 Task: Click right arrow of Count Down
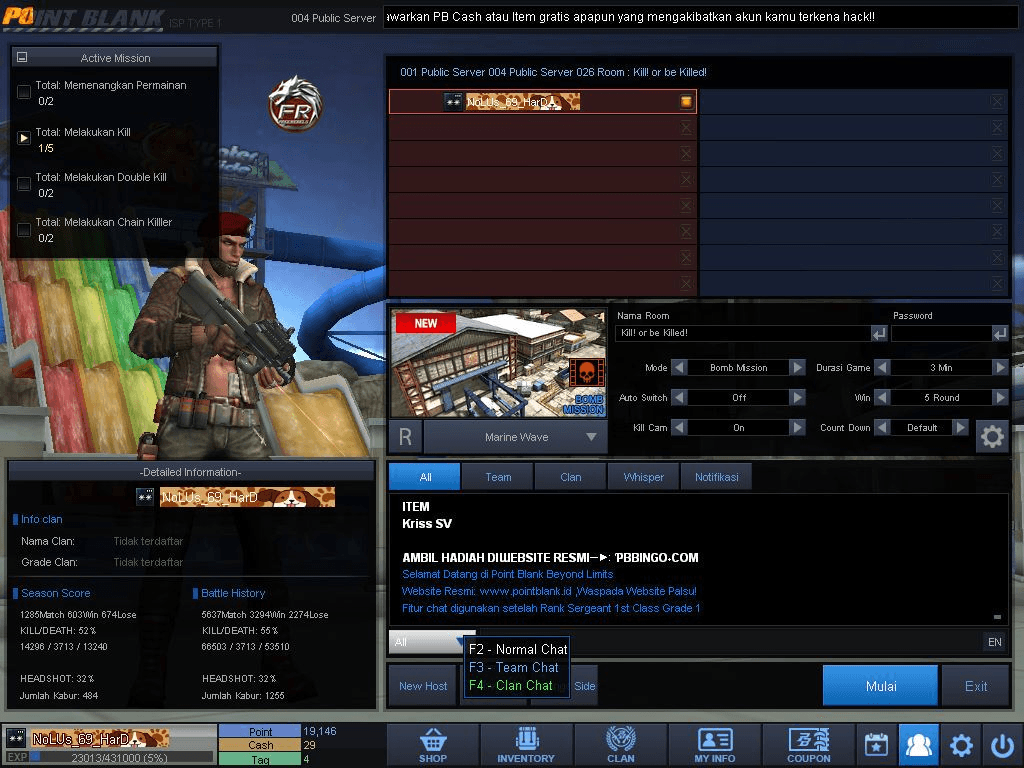point(959,428)
